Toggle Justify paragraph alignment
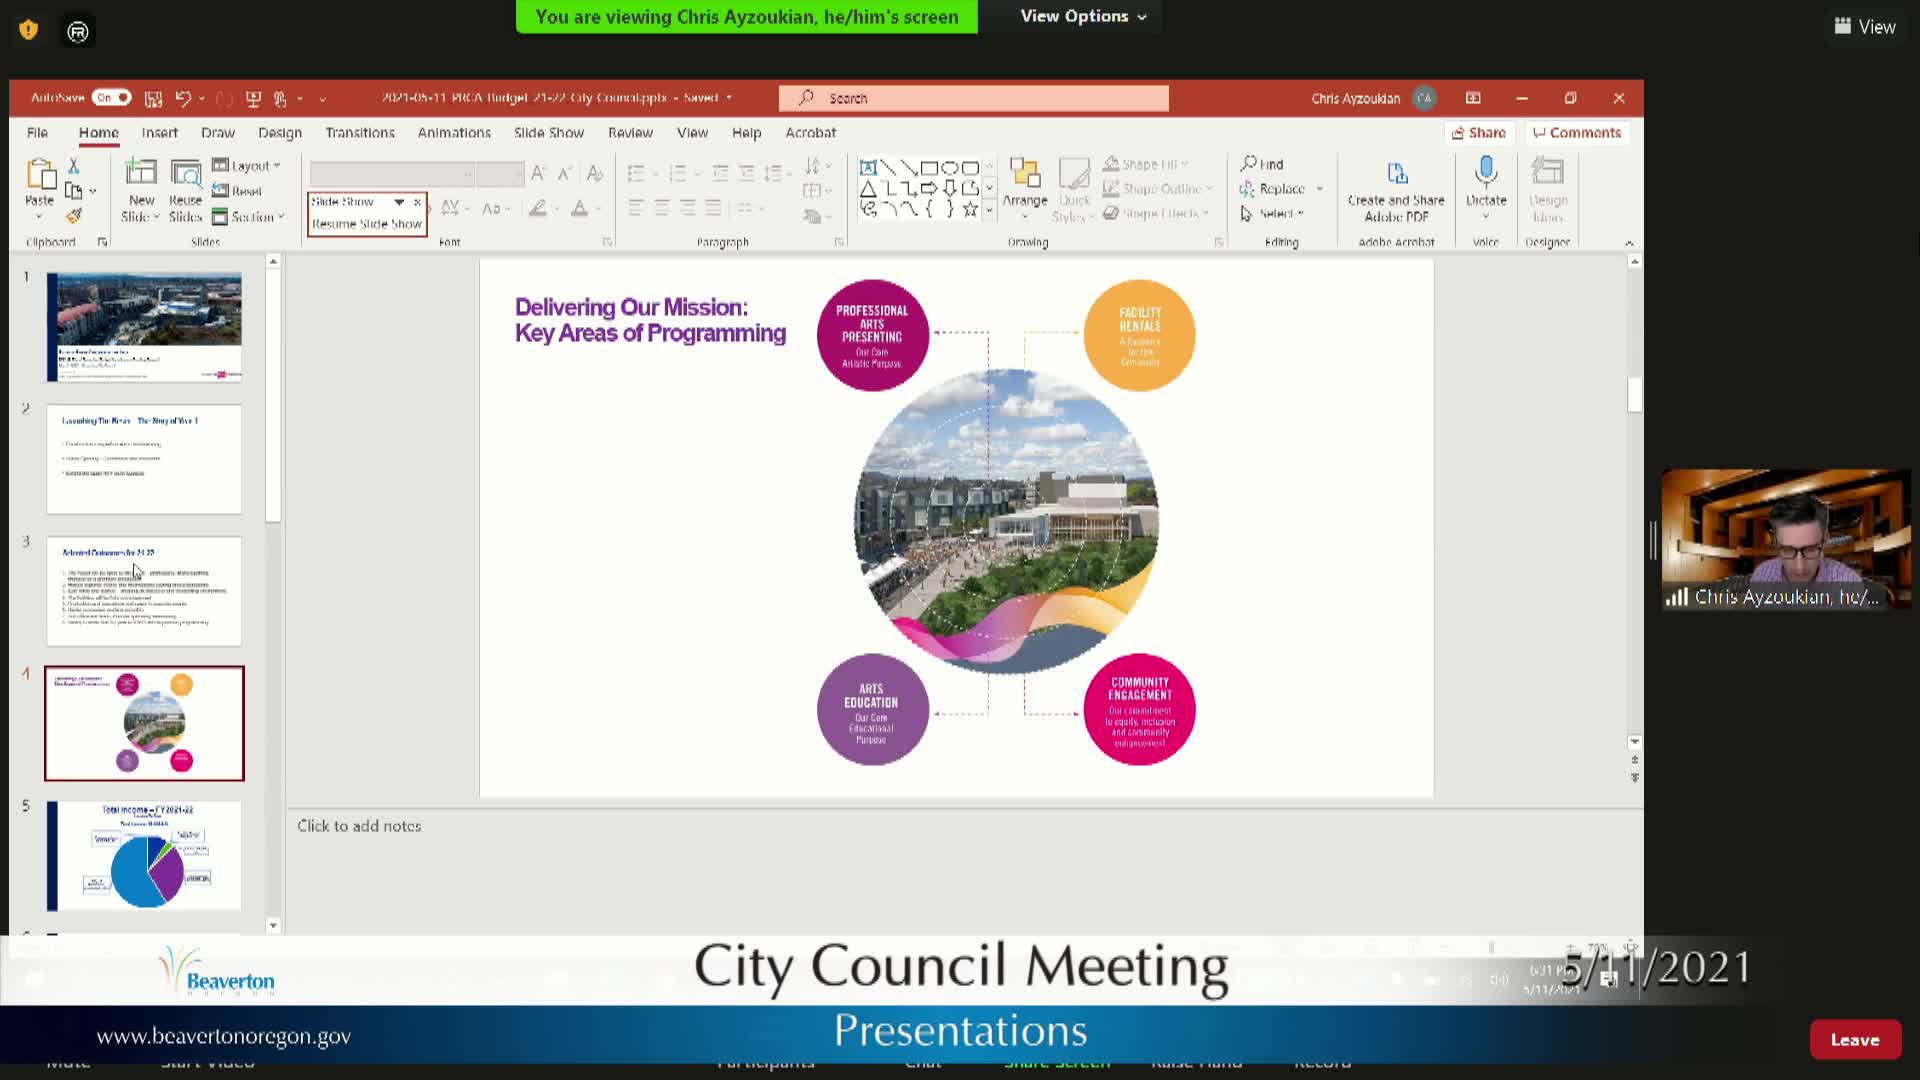The height and width of the screenshot is (1080, 1920). point(713,208)
